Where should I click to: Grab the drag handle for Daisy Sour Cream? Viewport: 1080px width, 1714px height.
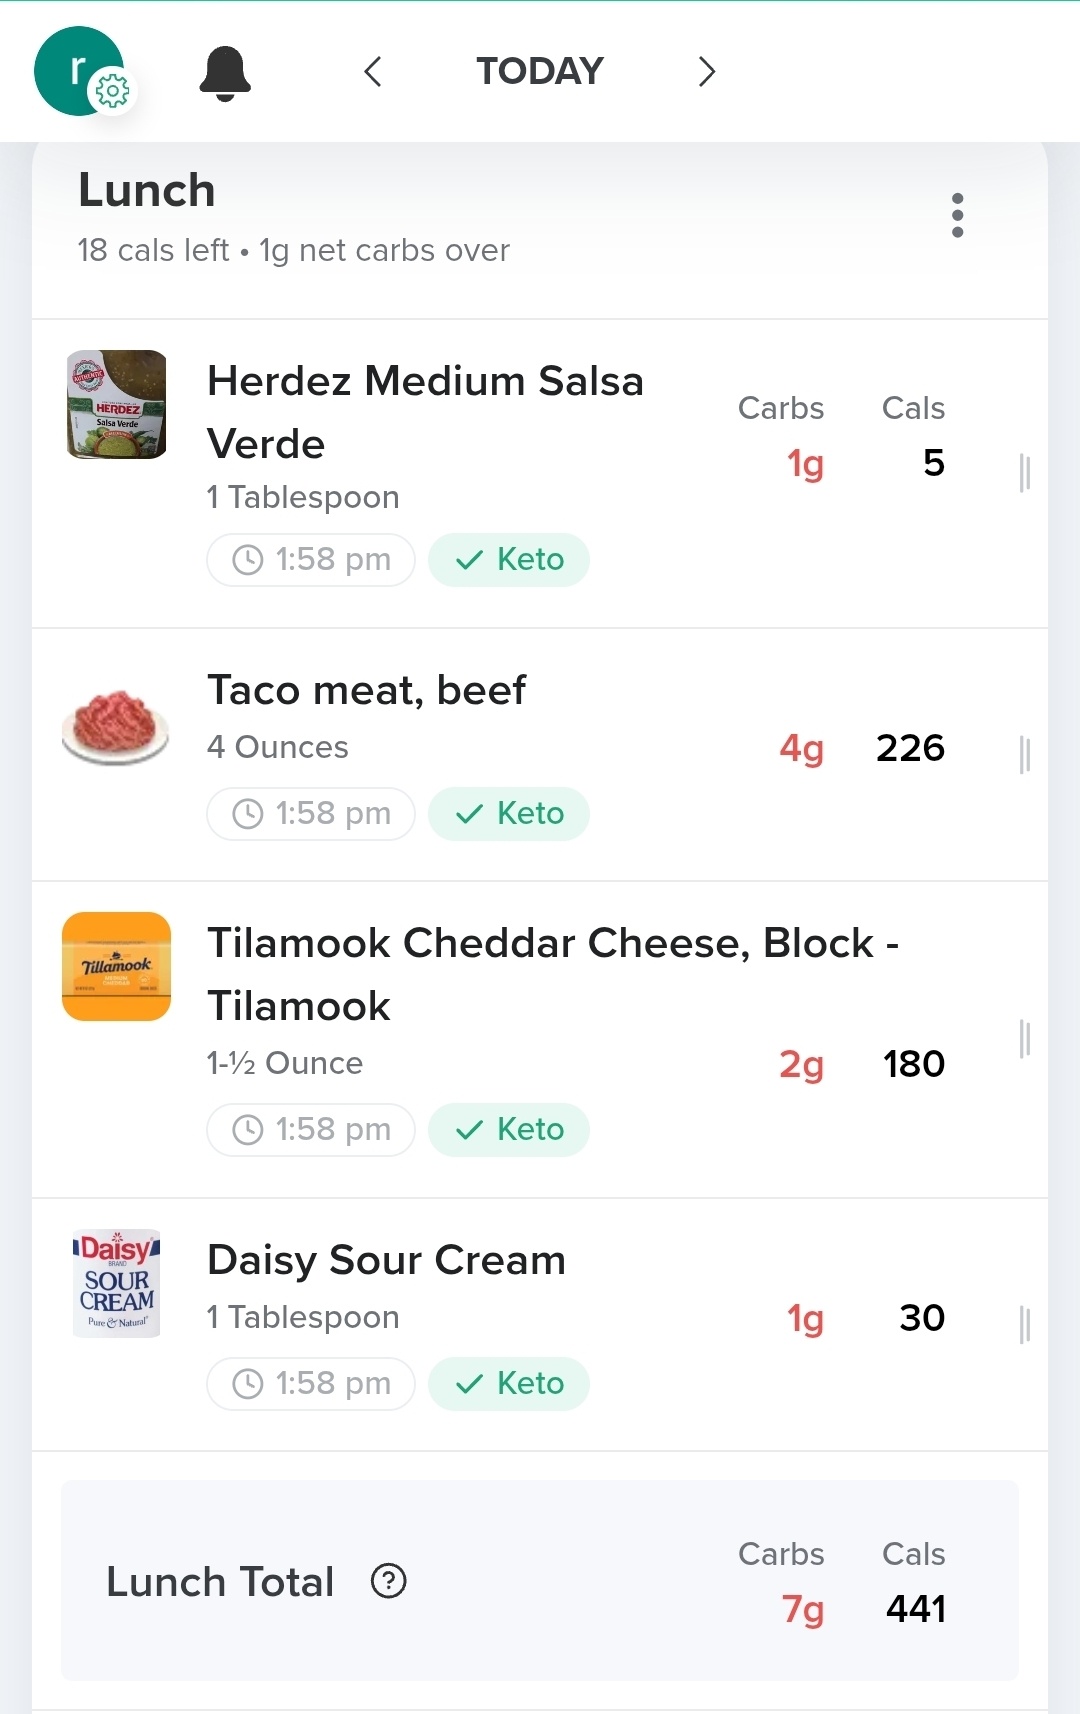coord(1024,1325)
